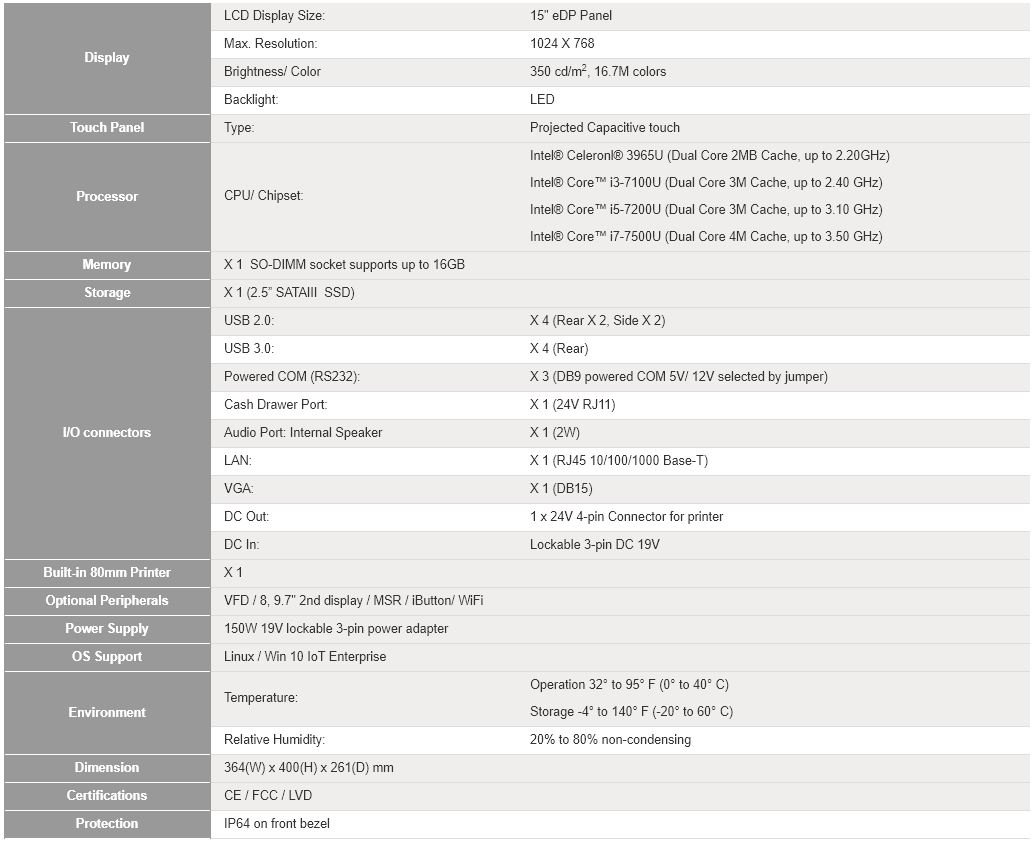Click the Optional Peripherals header cell

pyautogui.click(x=107, y=601)
